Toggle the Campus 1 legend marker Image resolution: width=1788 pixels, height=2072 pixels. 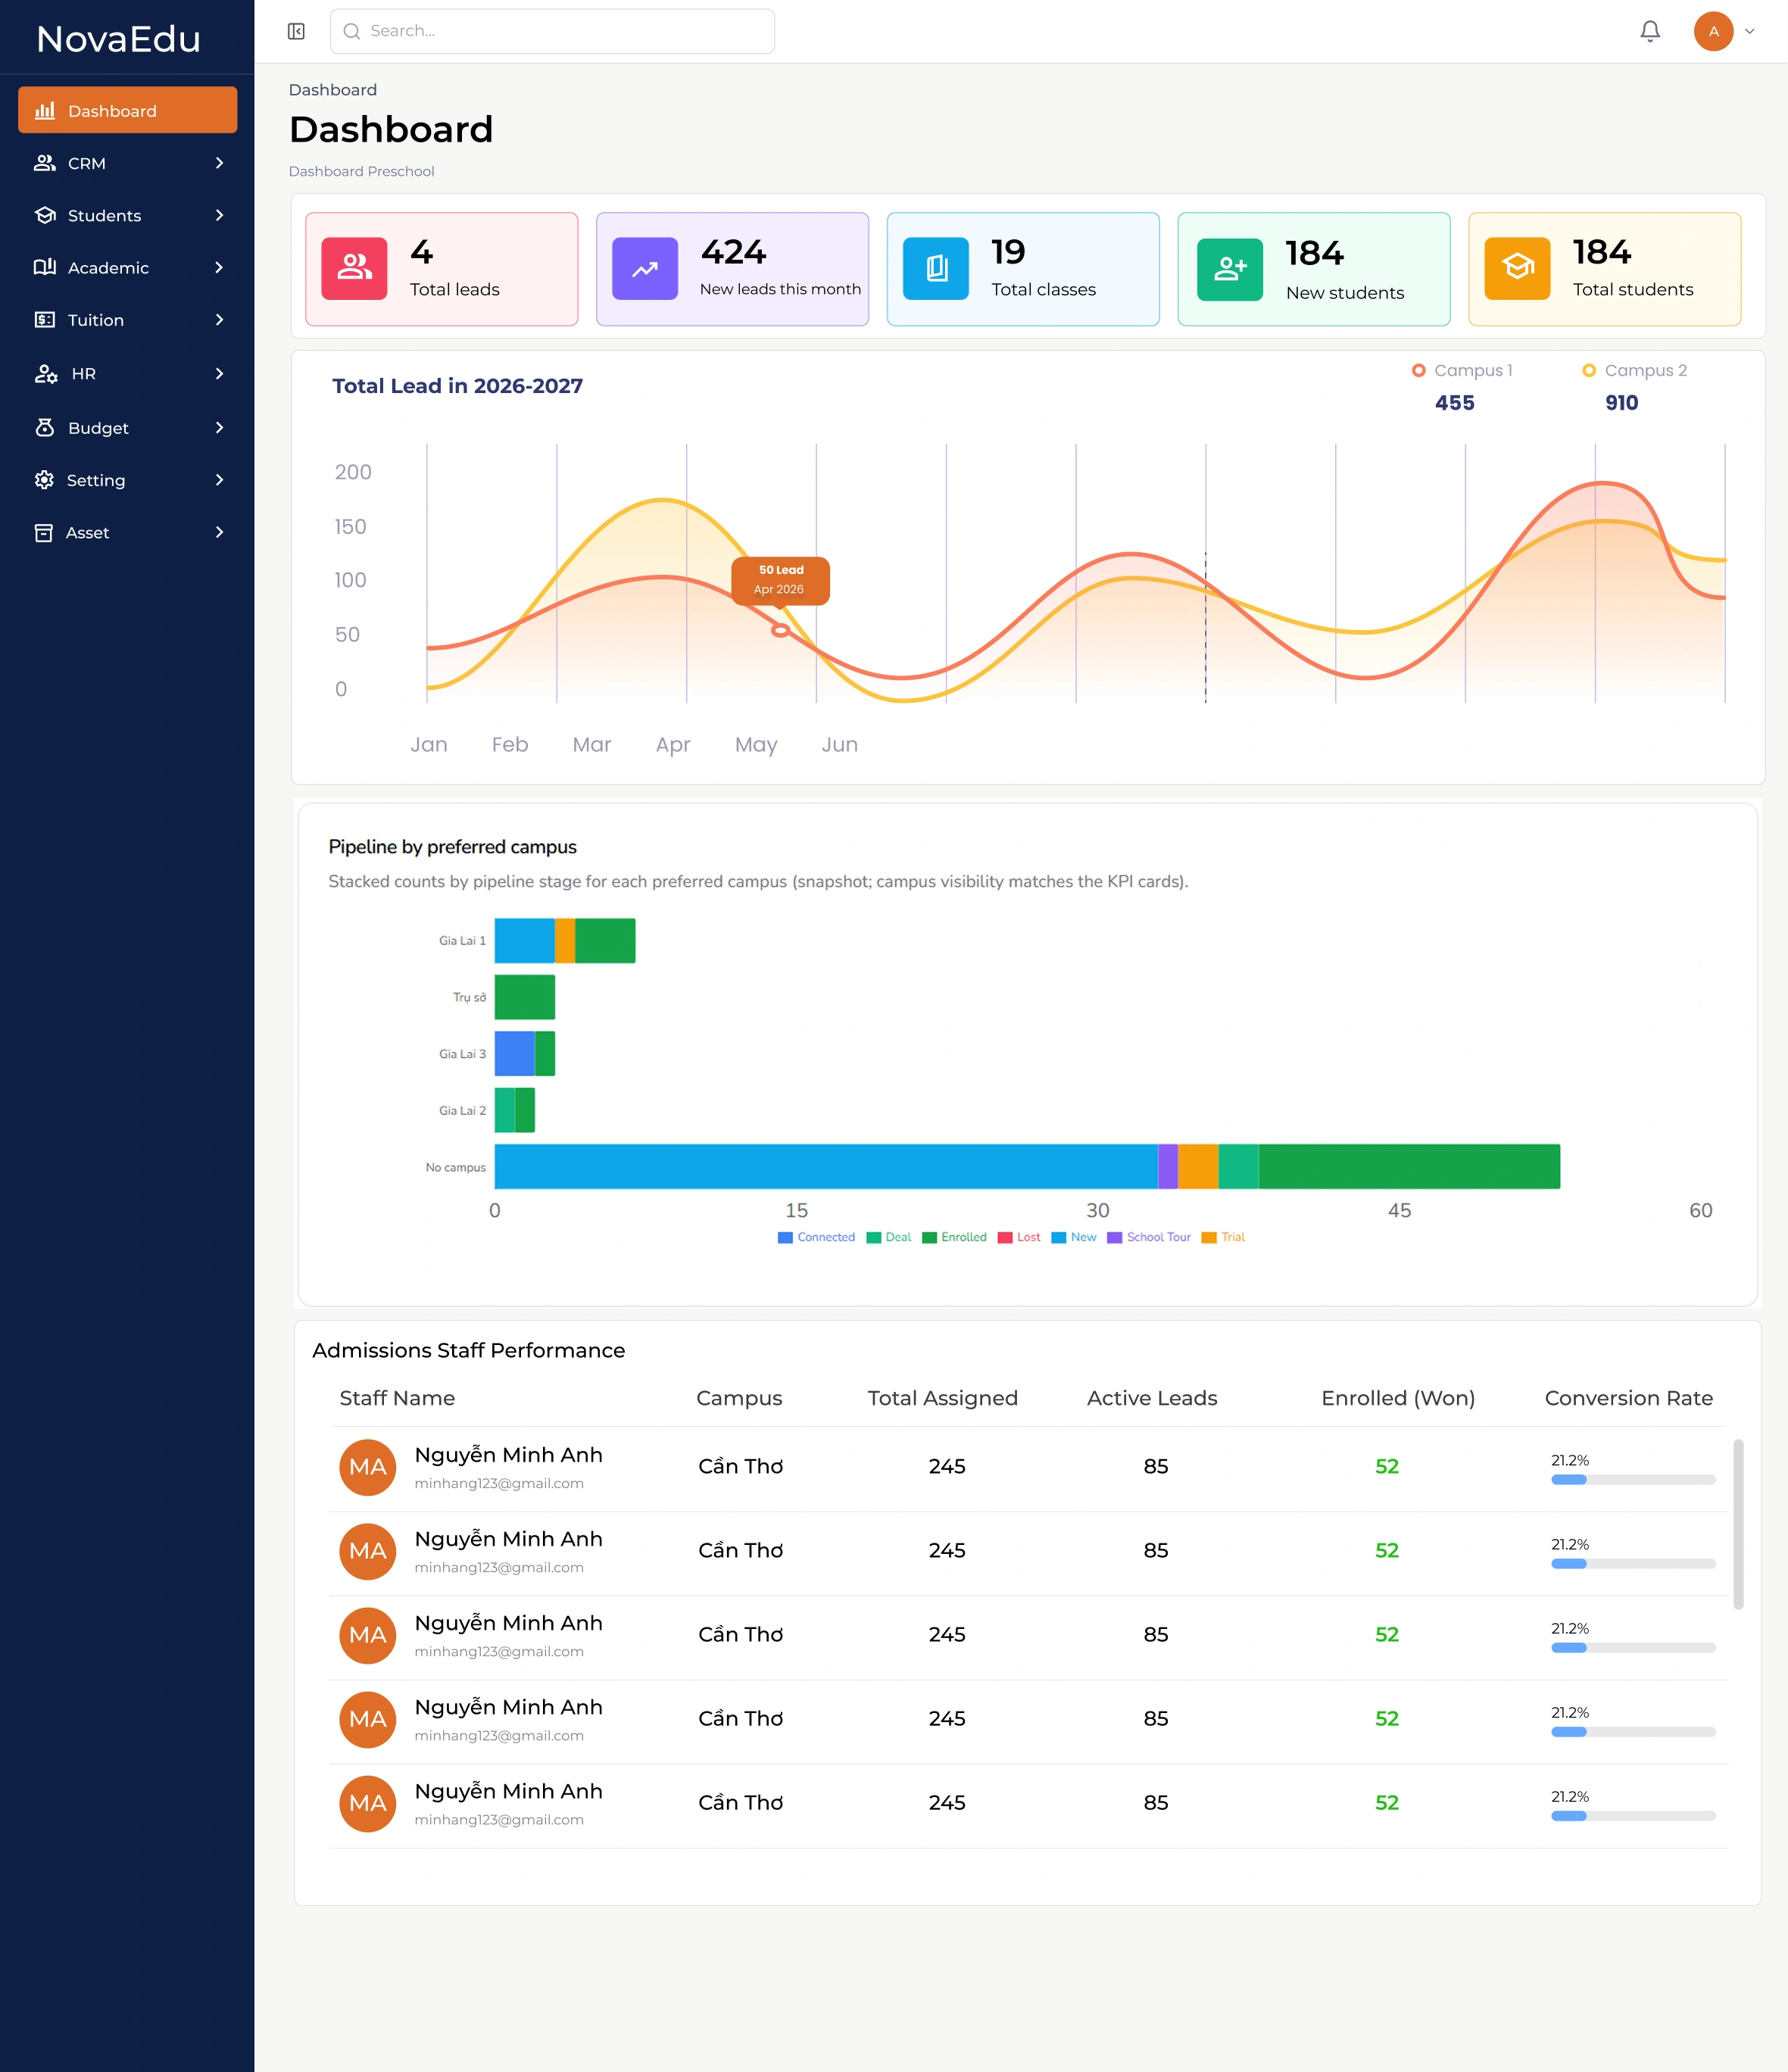[x=1418, y=370]
